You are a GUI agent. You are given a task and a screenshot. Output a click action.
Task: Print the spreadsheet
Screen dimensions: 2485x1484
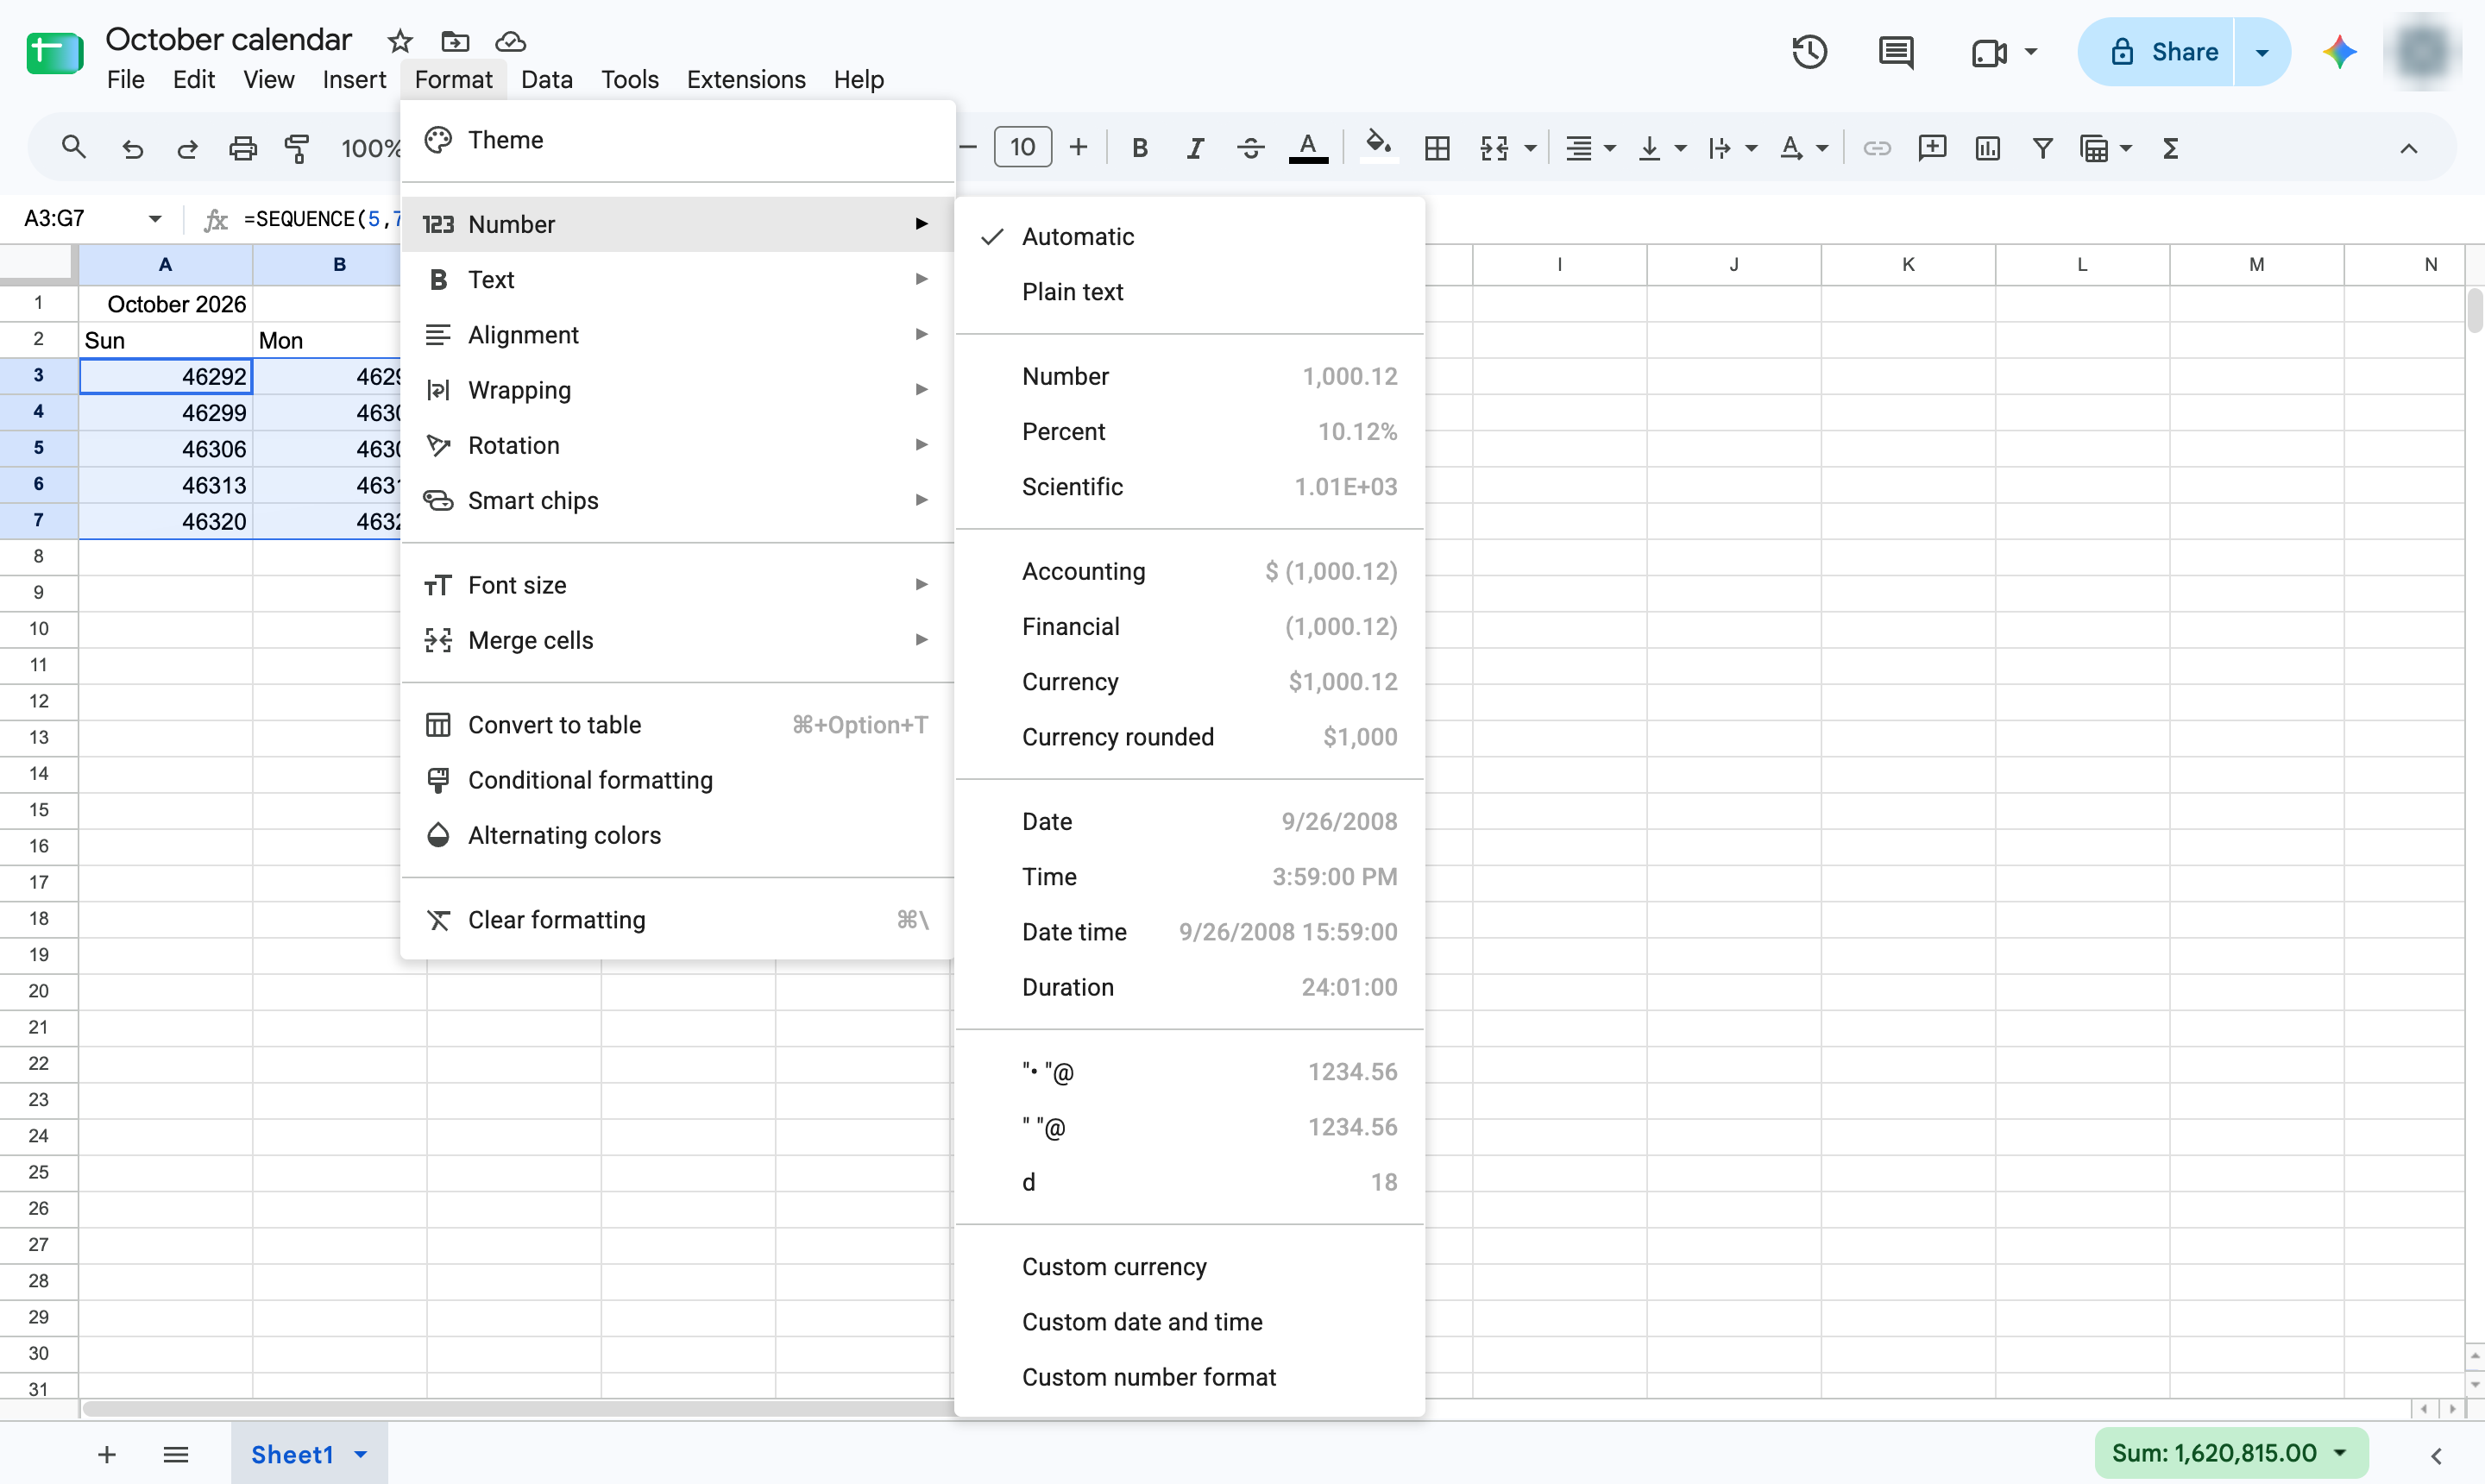tap(243, 149)
